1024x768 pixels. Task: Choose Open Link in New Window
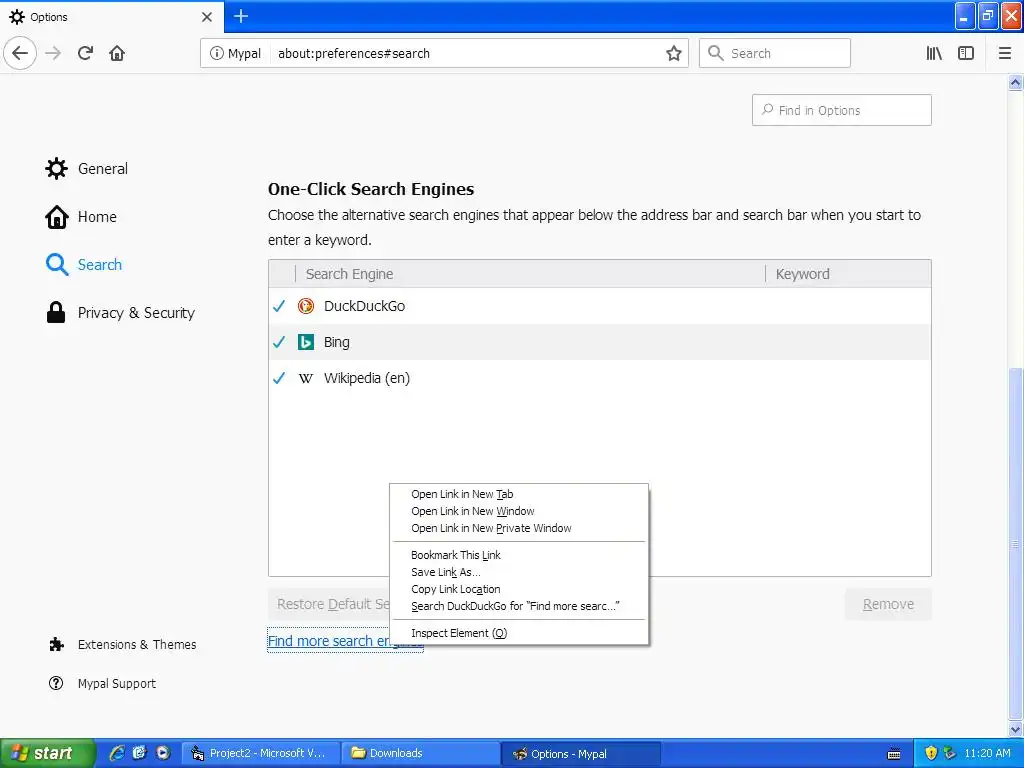tap(519, 511)
